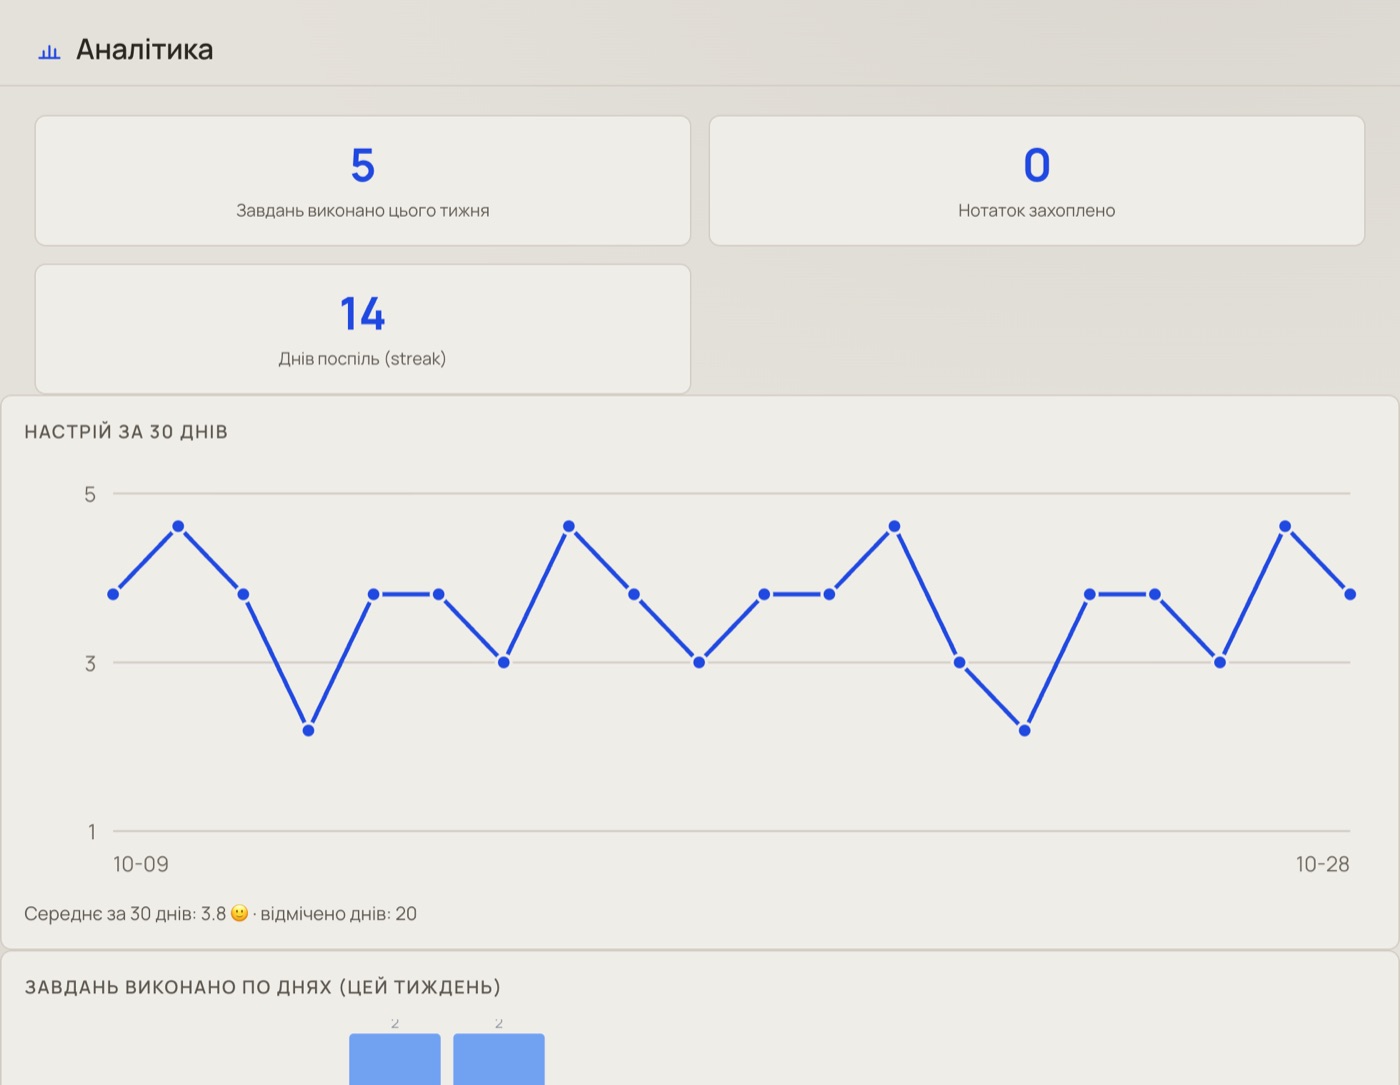Click the analytics bar chart icon
Viewport: 1400px width, 1085px height.
click(x=49, y=51)
